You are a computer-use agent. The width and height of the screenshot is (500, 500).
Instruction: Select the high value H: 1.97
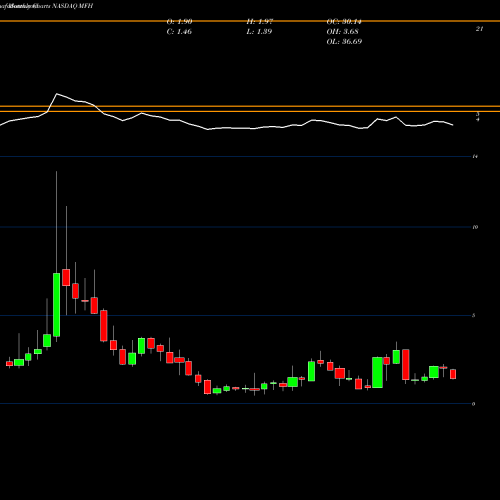click(x=260, y=22)
